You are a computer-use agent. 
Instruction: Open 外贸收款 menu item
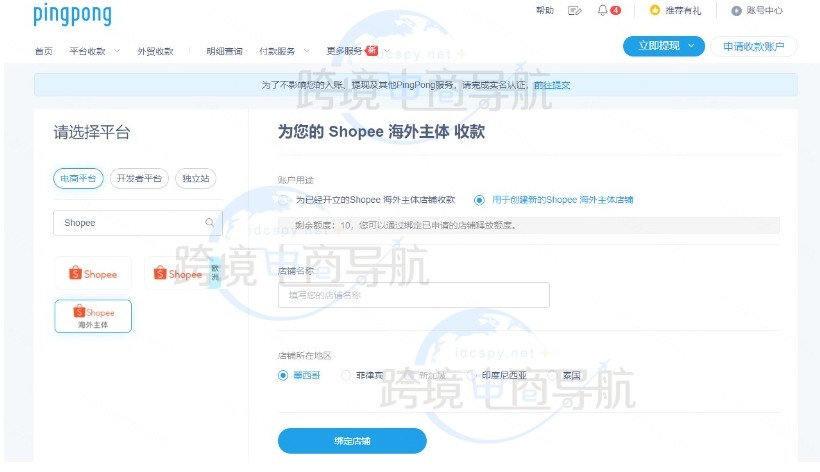tap(155, 51)
